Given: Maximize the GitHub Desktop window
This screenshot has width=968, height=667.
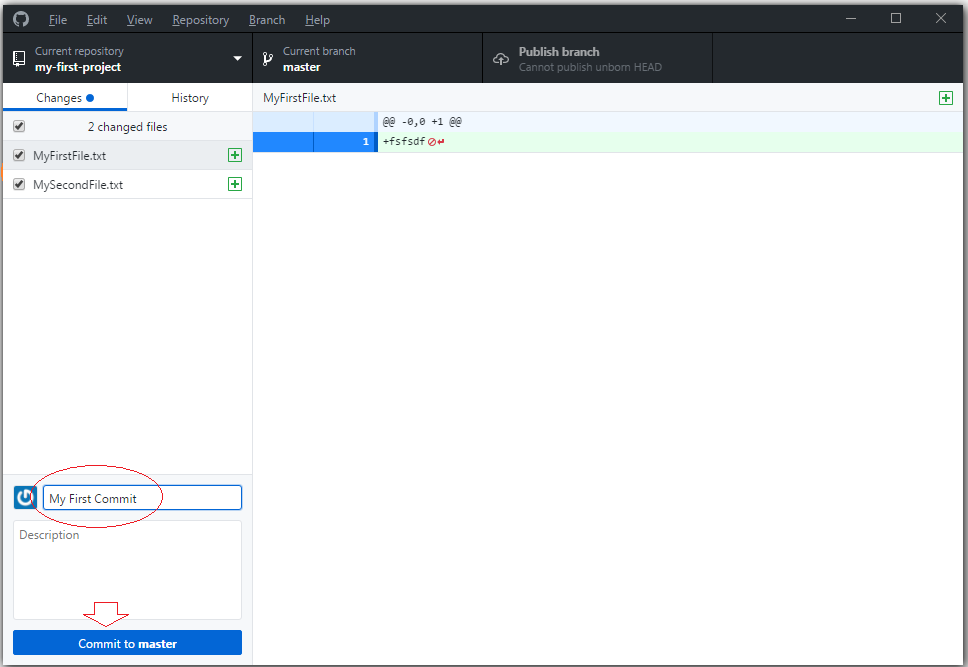Looking at the screenshot, I should click(x=896, y=19).
